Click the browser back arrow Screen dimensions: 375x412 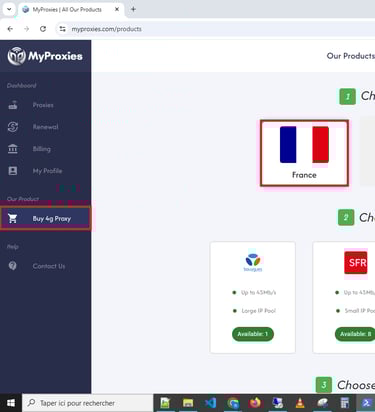coord(10,29)
